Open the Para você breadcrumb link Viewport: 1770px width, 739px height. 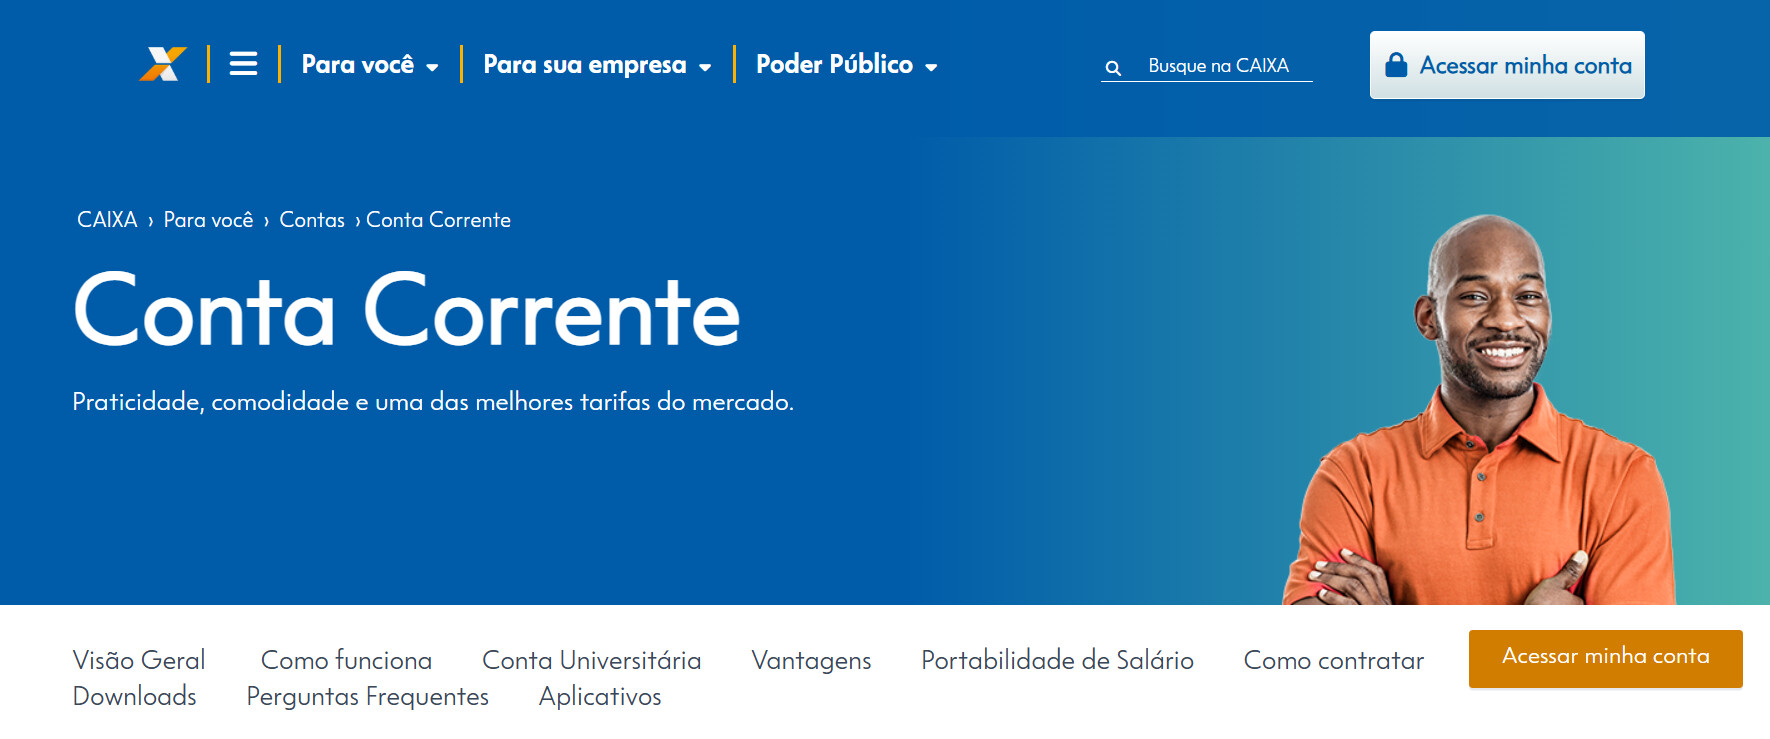(x=208, y=220)
